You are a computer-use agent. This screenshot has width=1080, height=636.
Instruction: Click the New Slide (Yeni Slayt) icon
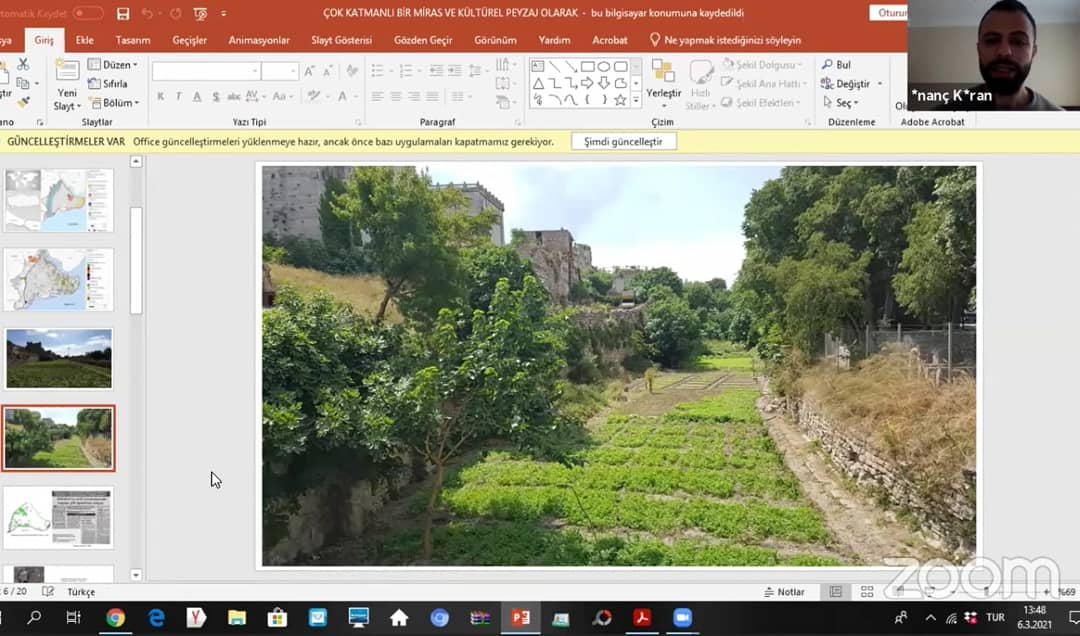tap(67, 72)
